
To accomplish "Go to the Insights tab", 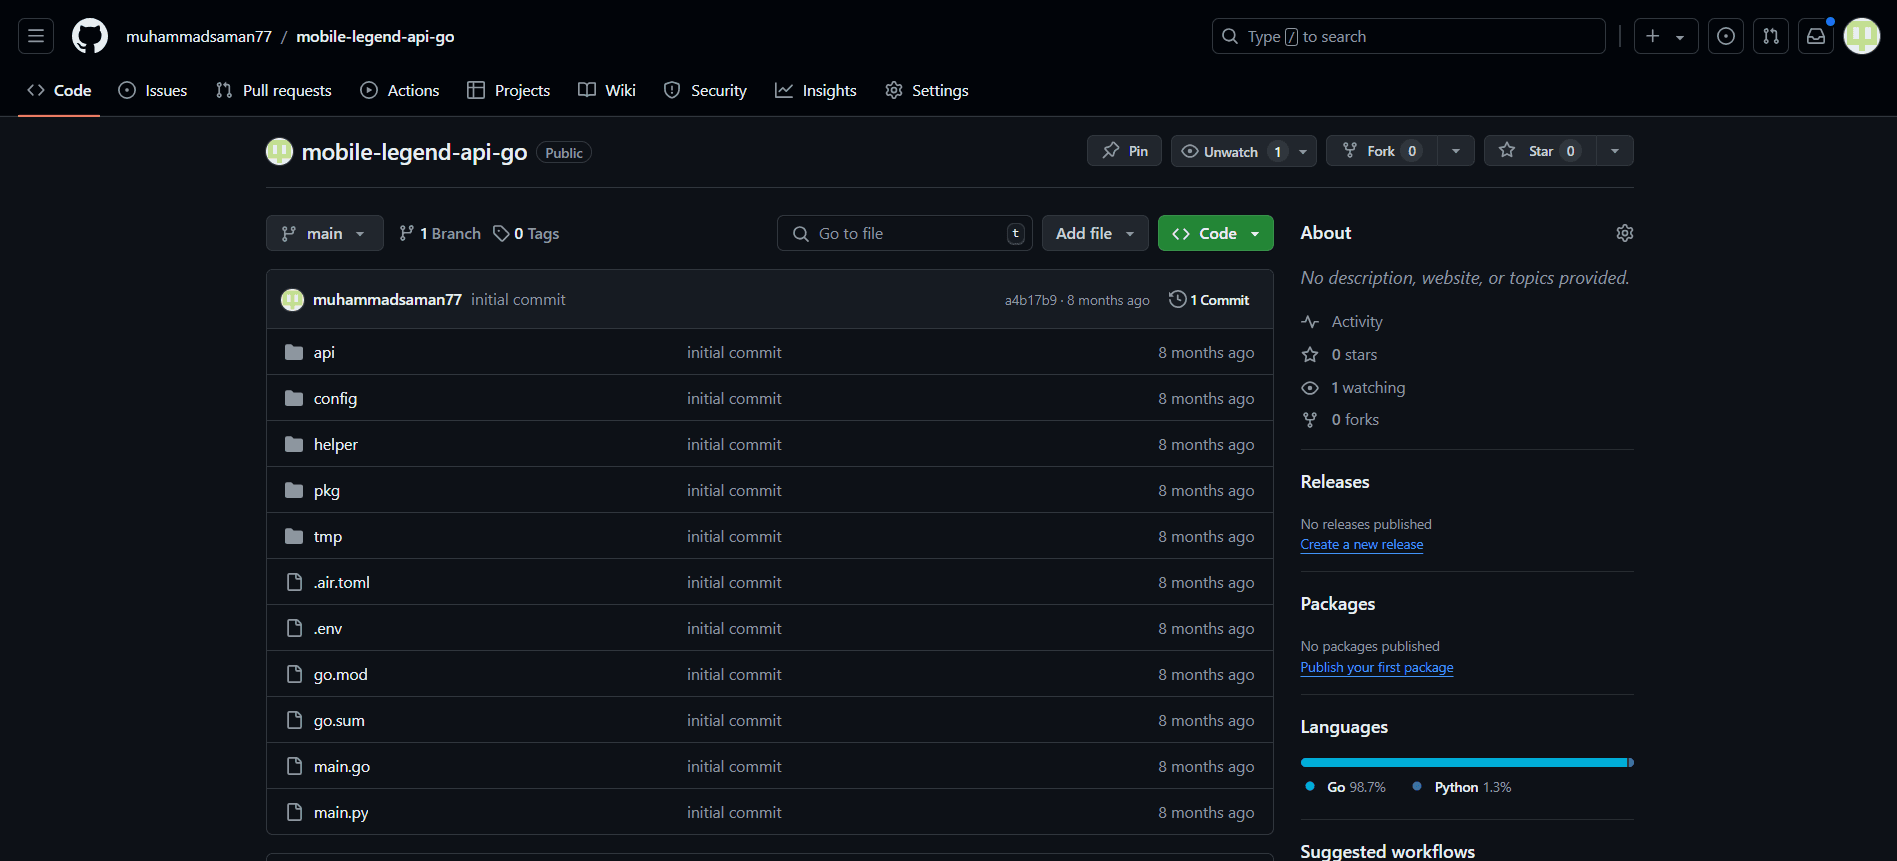I will (816, 90).
